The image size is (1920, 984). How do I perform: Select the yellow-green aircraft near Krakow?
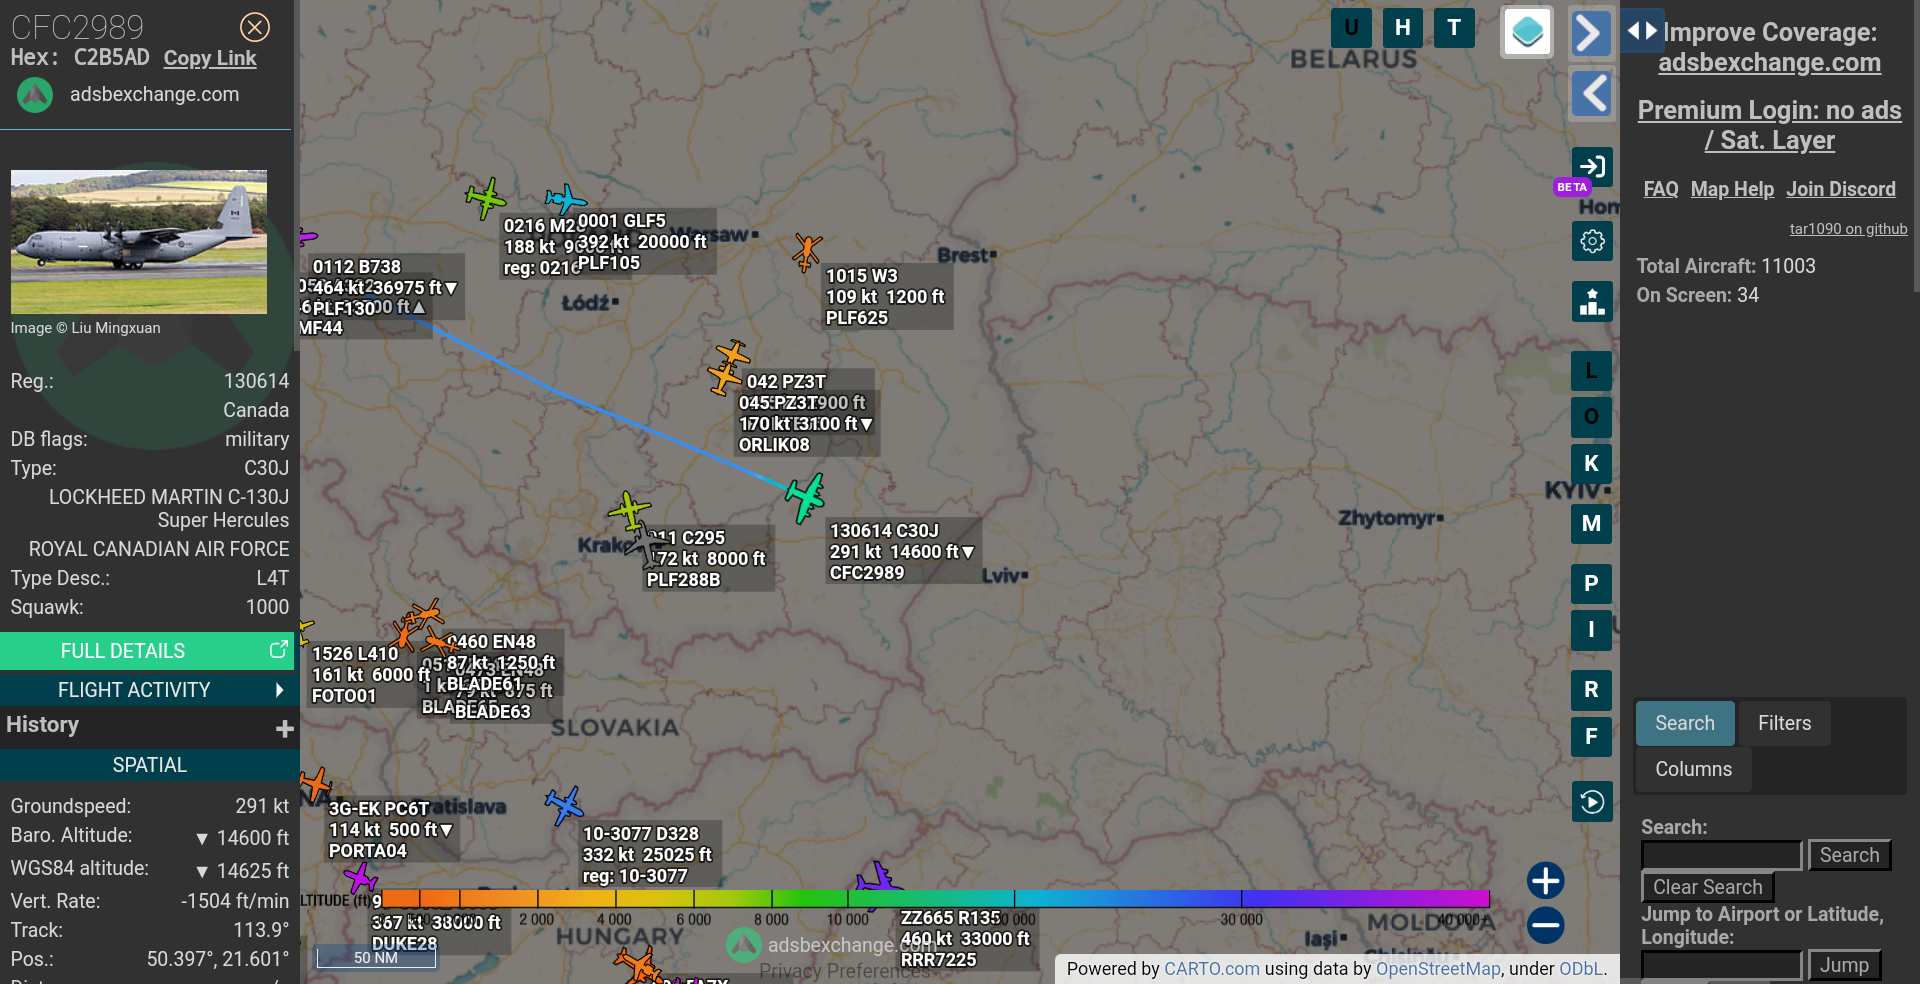click(629, 511)
